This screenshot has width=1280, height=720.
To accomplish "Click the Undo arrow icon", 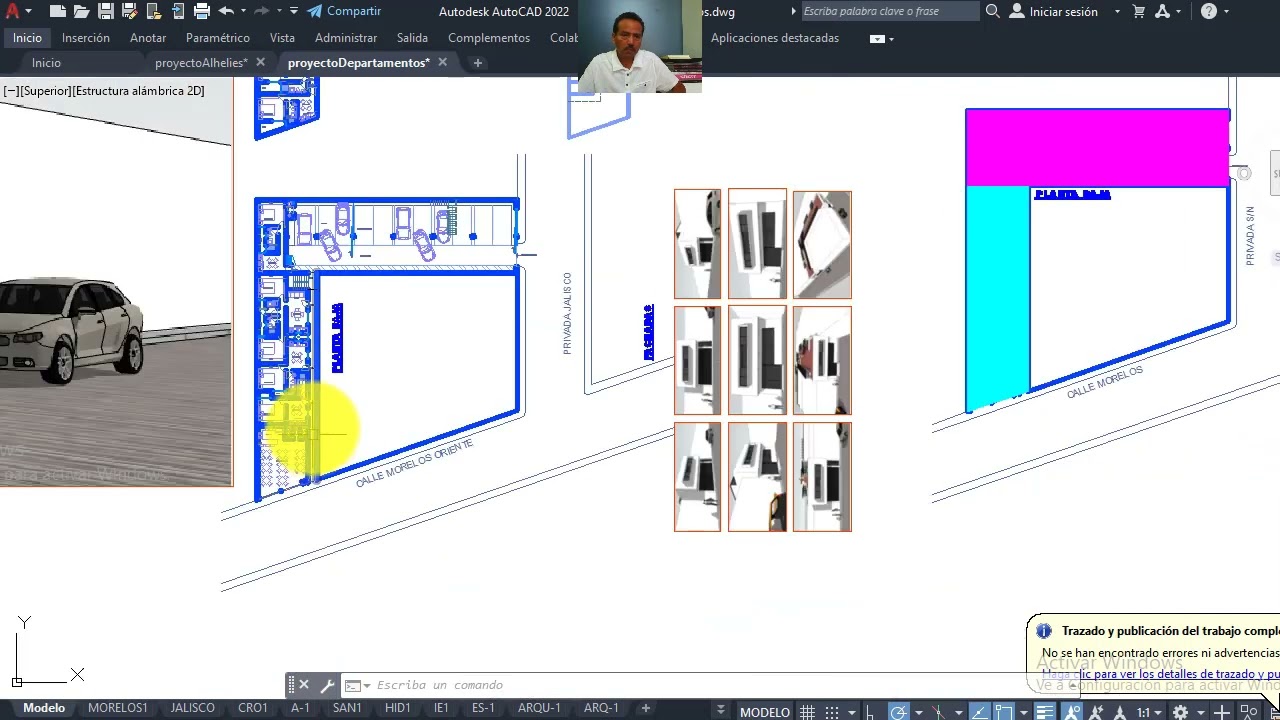I will pos(226,11).
